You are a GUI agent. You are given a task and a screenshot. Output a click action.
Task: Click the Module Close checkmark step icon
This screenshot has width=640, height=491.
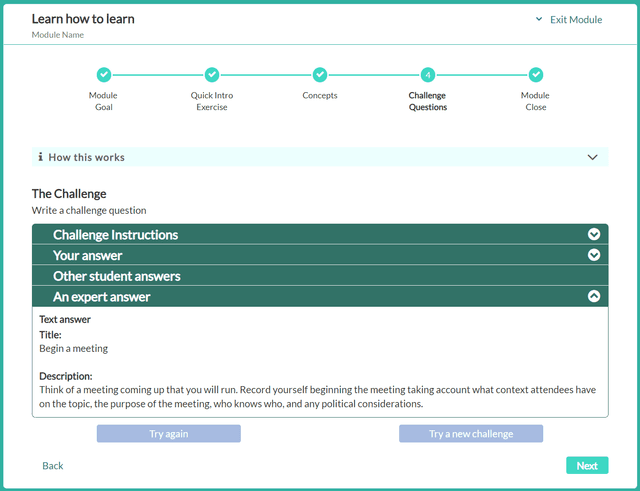[x=536, y=75]
